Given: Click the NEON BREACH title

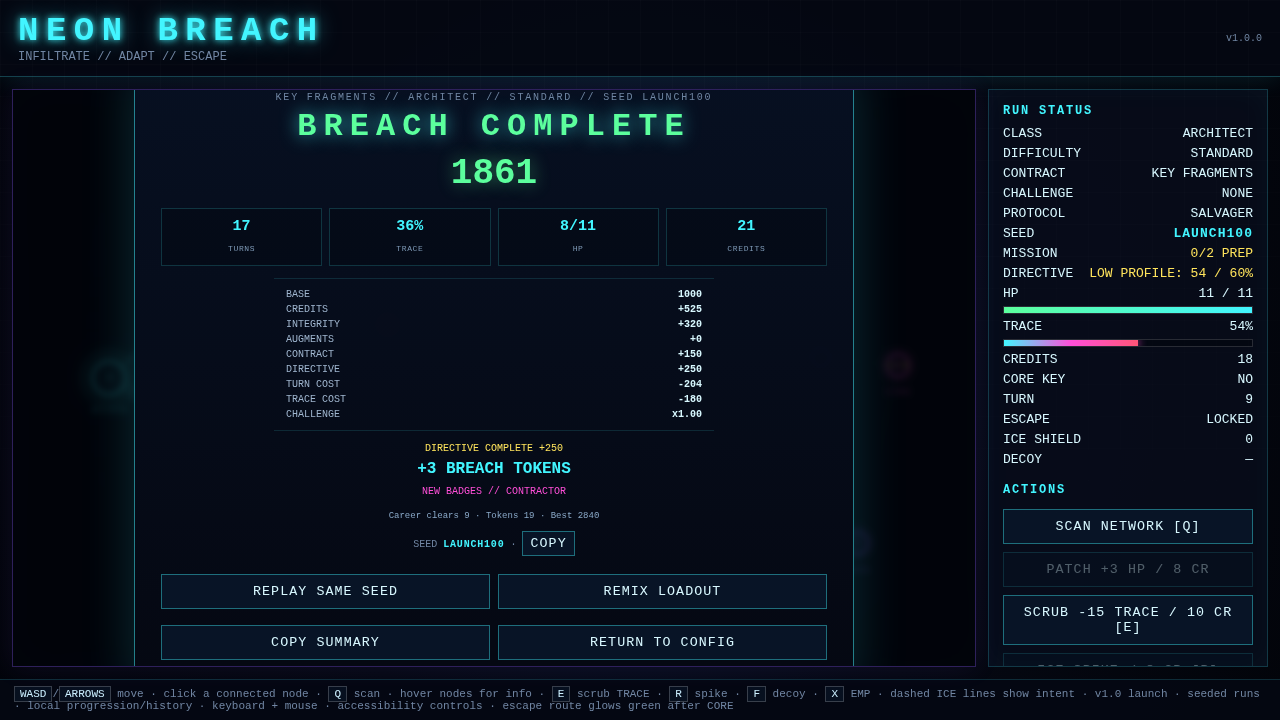Looking at the screenshot, I should pyautogui.click(x=170, y=30).
